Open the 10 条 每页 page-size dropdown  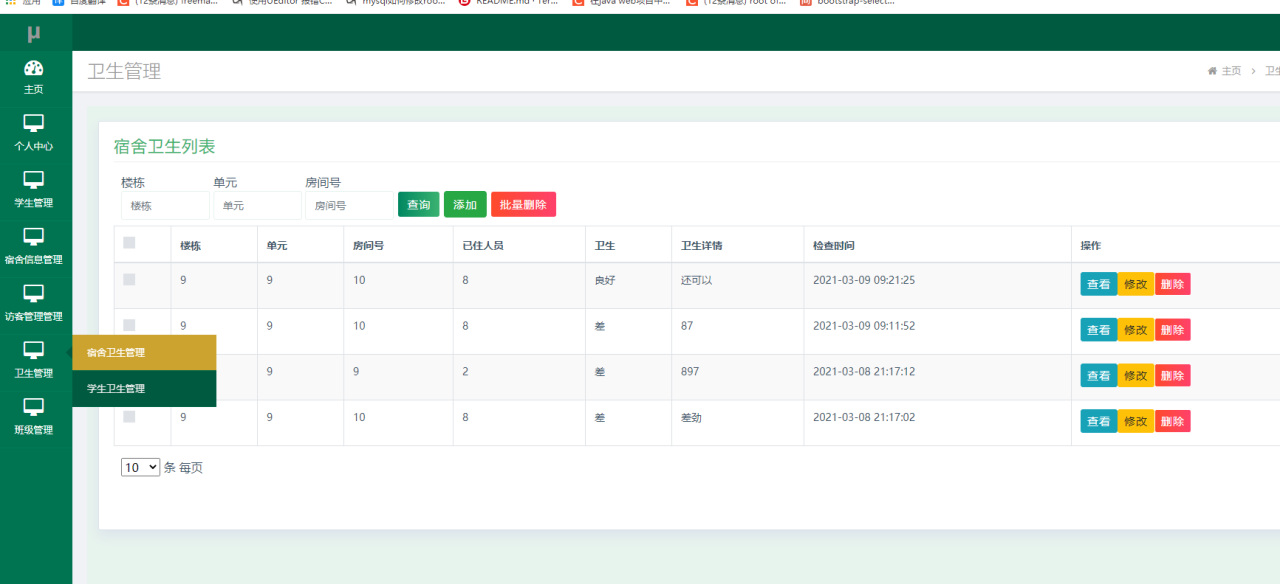(140, 467)
